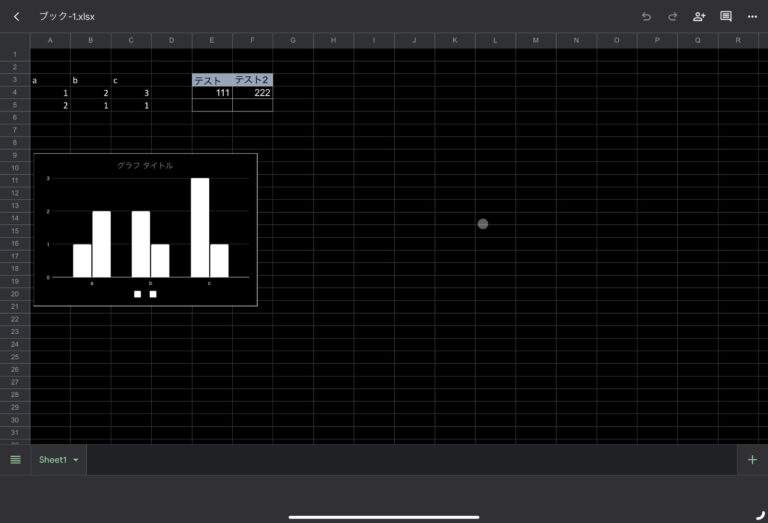The image size is (768, 523).
Task: Add a new sheet with the plus icon
Action: 752,459
